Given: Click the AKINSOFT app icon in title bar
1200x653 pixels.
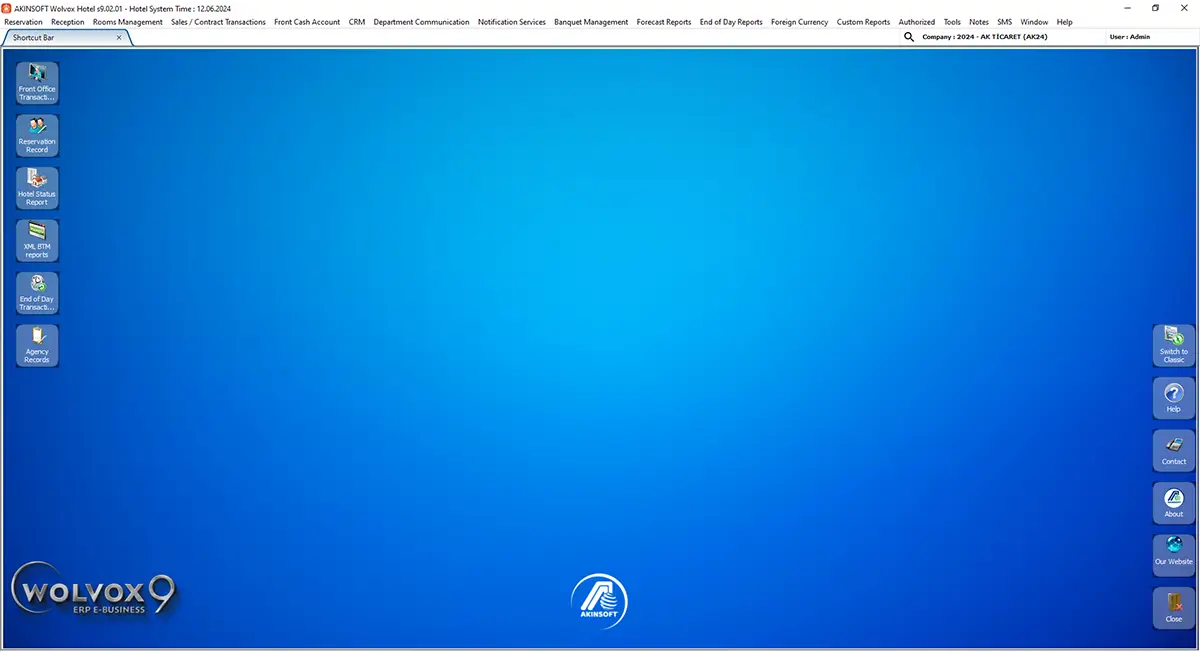Looking at the screenshot, I should (7, 8).
